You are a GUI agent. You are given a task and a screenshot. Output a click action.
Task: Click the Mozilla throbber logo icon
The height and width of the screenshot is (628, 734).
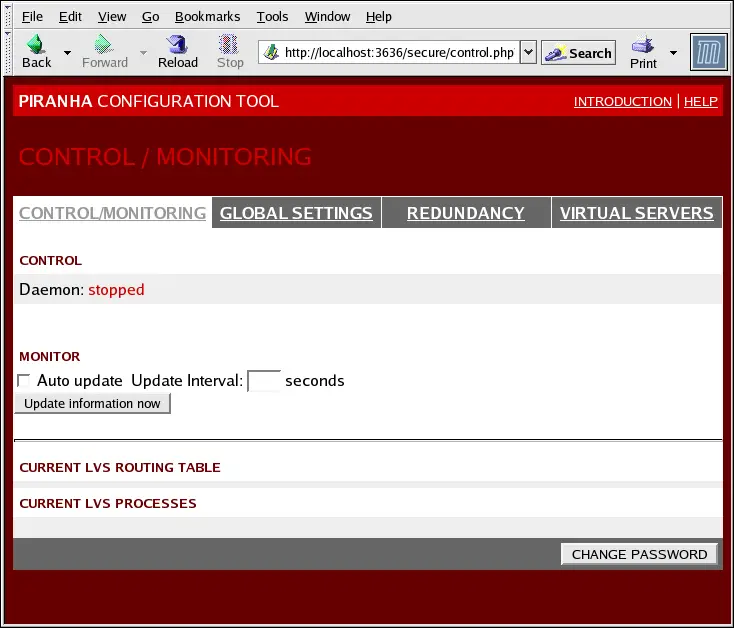[x=708, y=52]
